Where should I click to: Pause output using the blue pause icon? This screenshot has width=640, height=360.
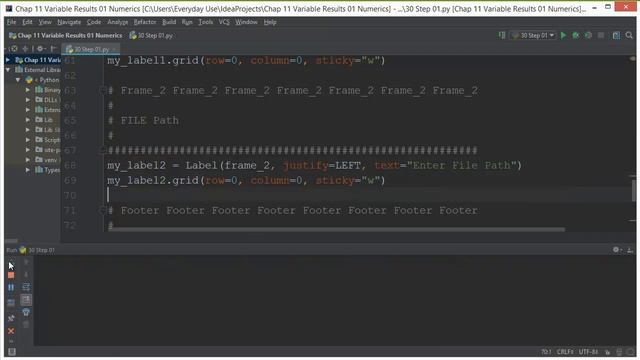[11, 287]
